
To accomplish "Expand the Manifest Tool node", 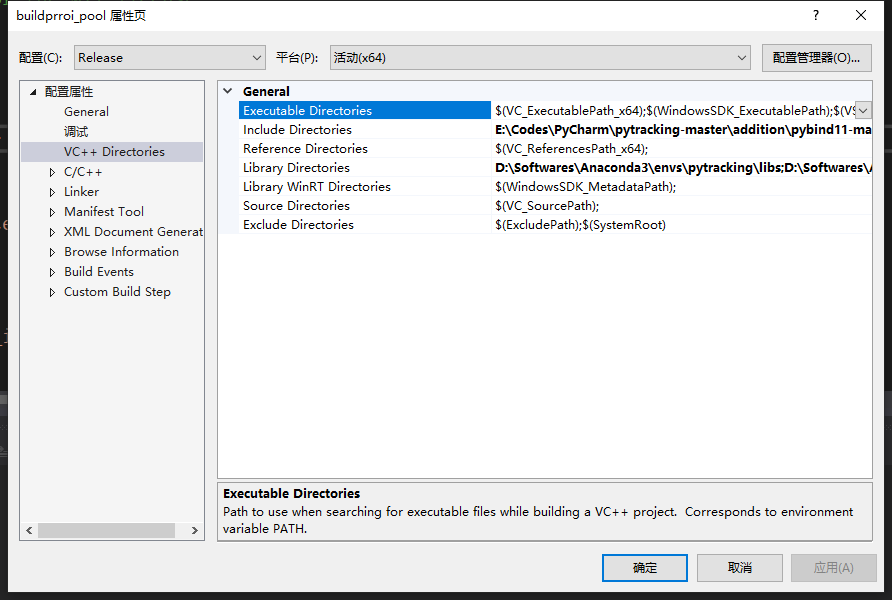I will (x=53, y=211).
